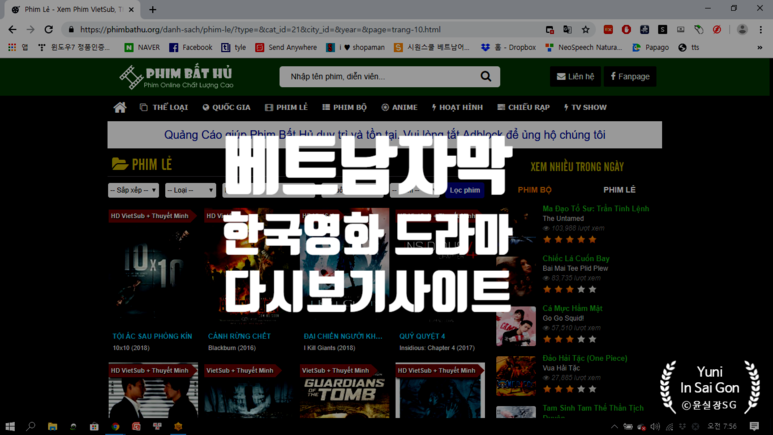Click the address bar URL
This screenshot has height=435, width=773.
[x=260, y=30]
